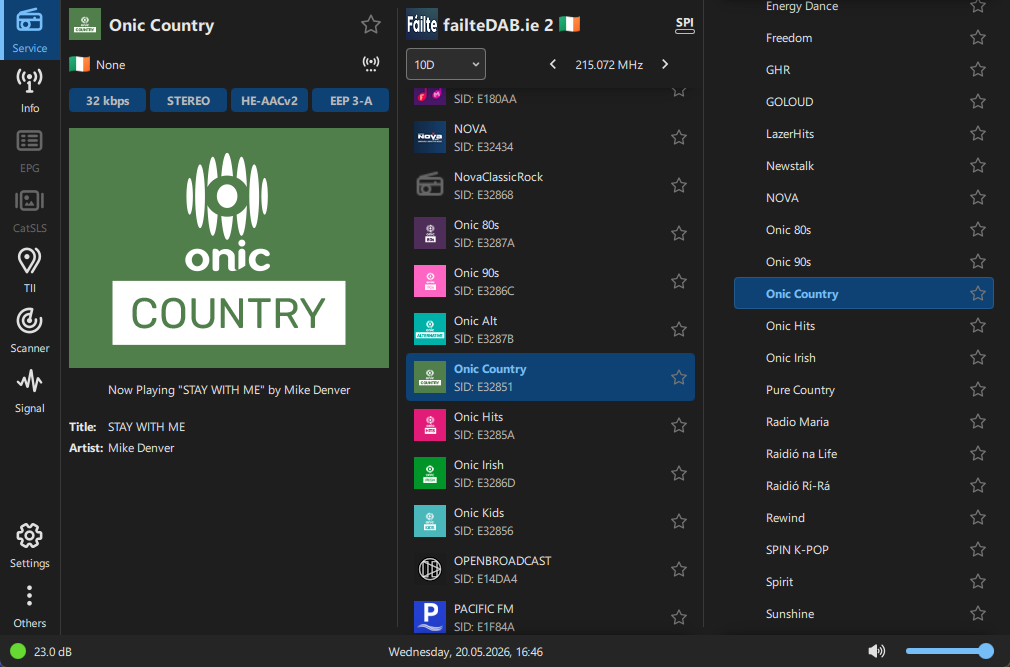This screenshot has width=1010, height=667.
Task: Select Onic Alt in the ensemble list
Action: coord(550,329)
